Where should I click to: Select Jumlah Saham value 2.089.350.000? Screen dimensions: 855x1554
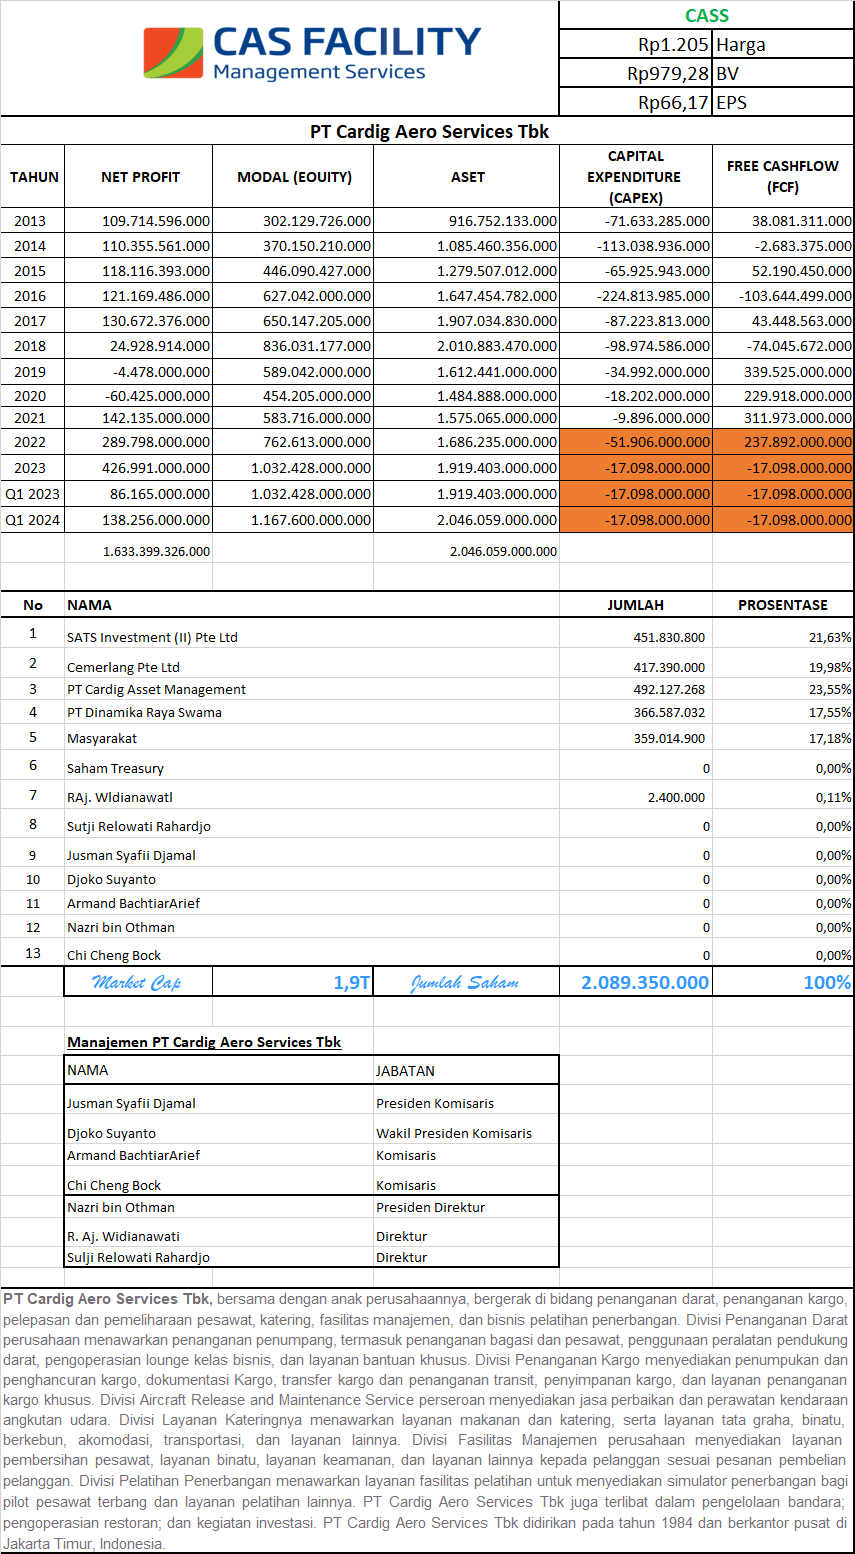point(645,983)
